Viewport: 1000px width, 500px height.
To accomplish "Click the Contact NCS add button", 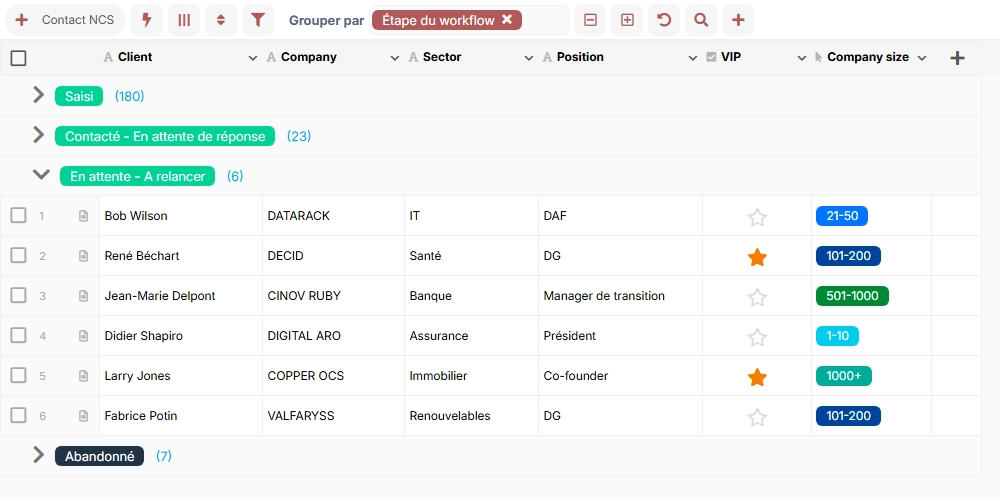I will click(66, 20).
